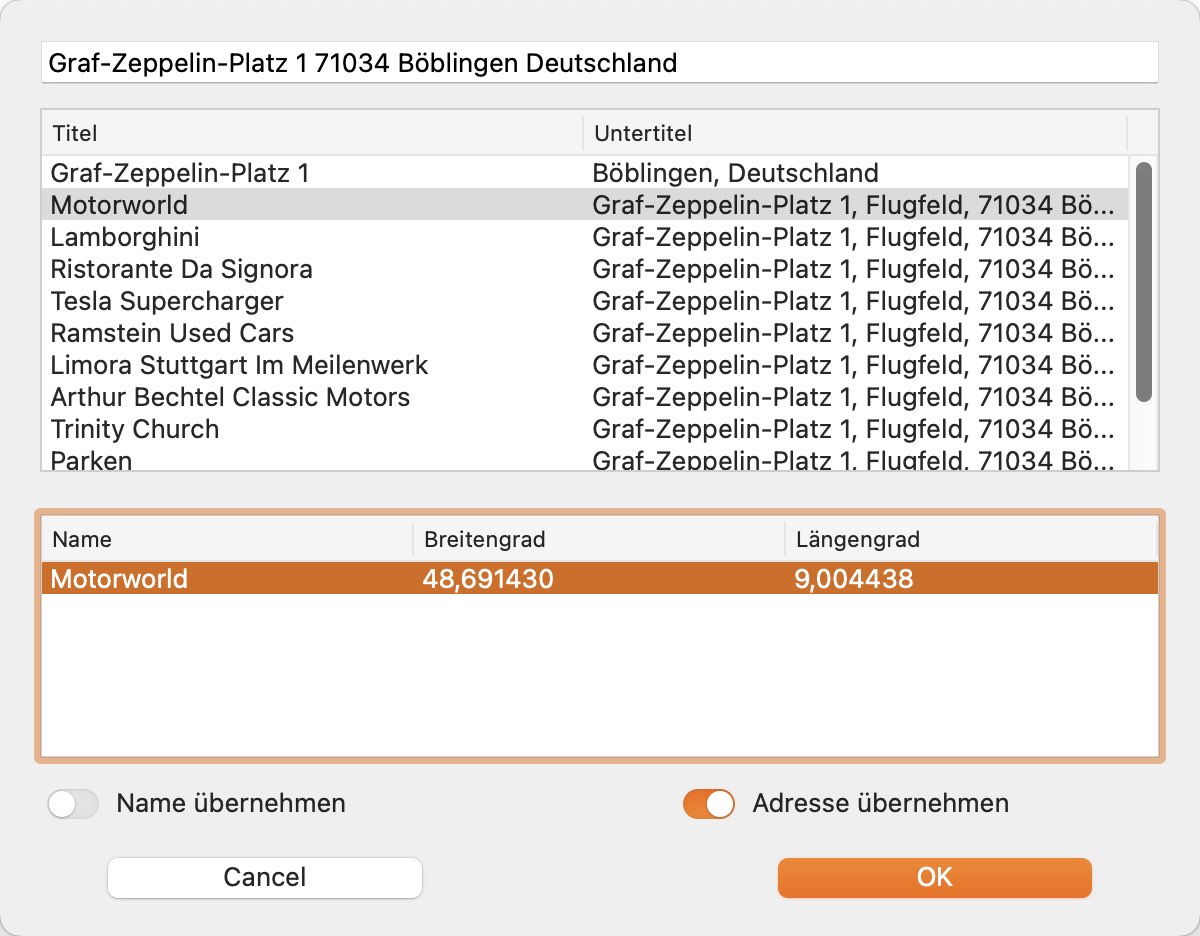Click the latitude value 48,691430
The width and height of the screenshot is (1200, 936).
(488, 578)
